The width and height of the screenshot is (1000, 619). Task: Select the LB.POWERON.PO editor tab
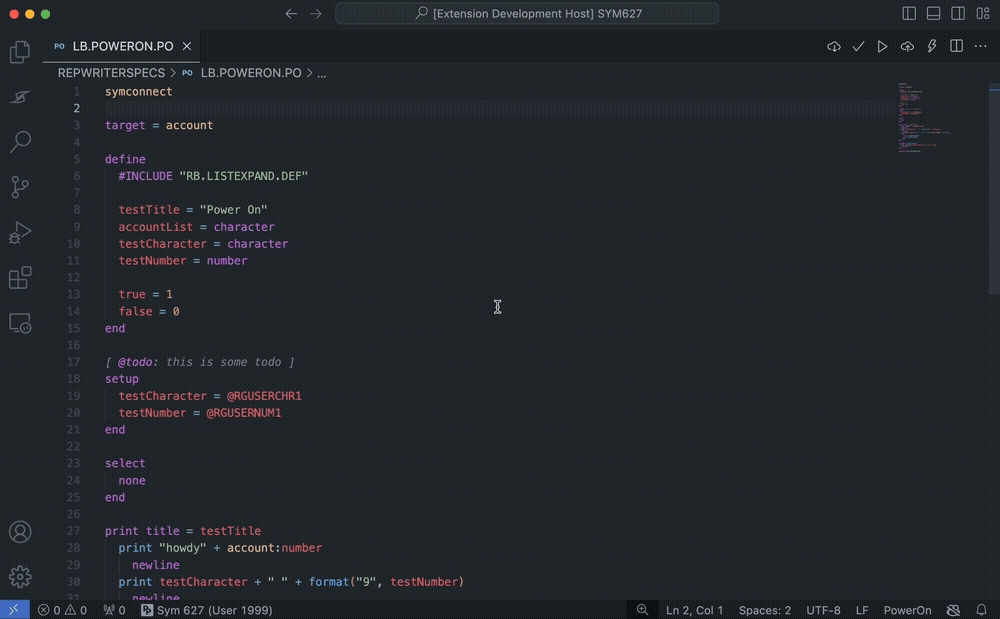coord(122,47)
